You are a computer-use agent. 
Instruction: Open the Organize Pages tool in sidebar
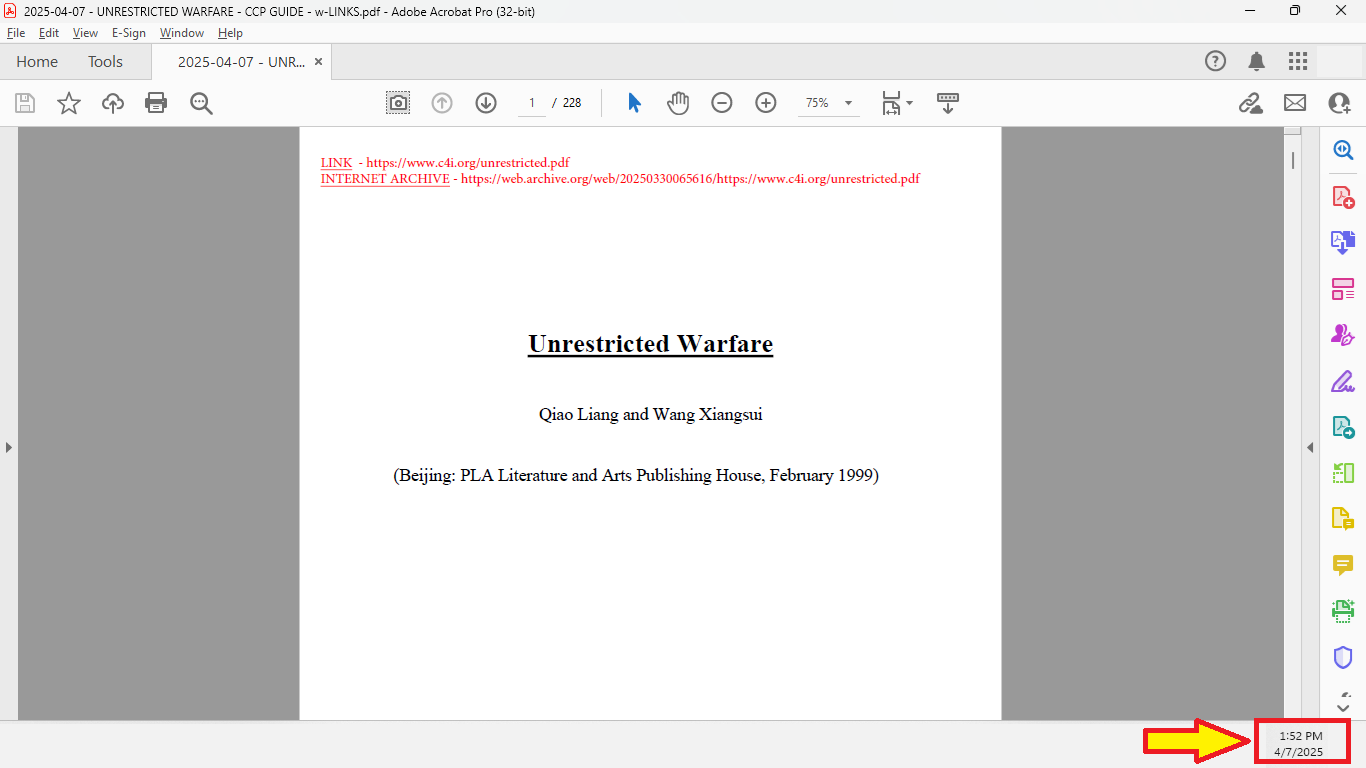pos(1343,289)
